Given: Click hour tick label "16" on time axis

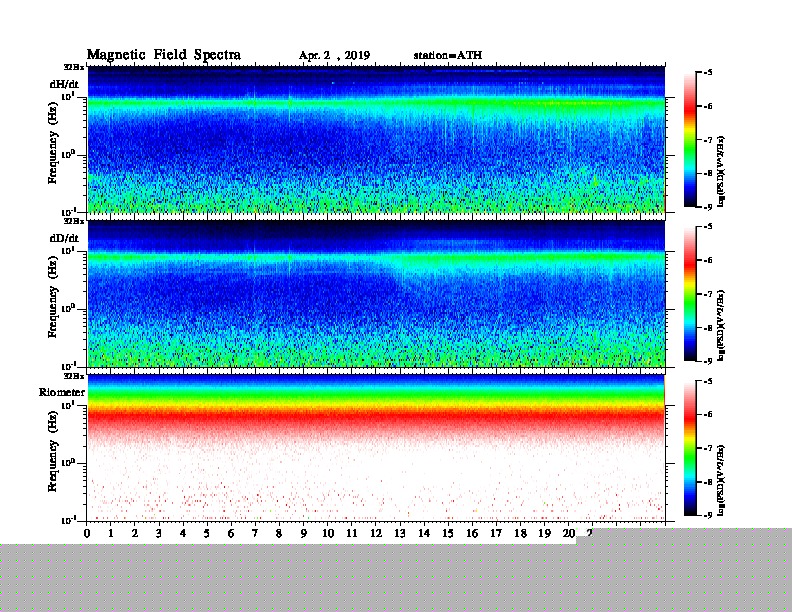Looking at the screenshot, I should 472,533.
